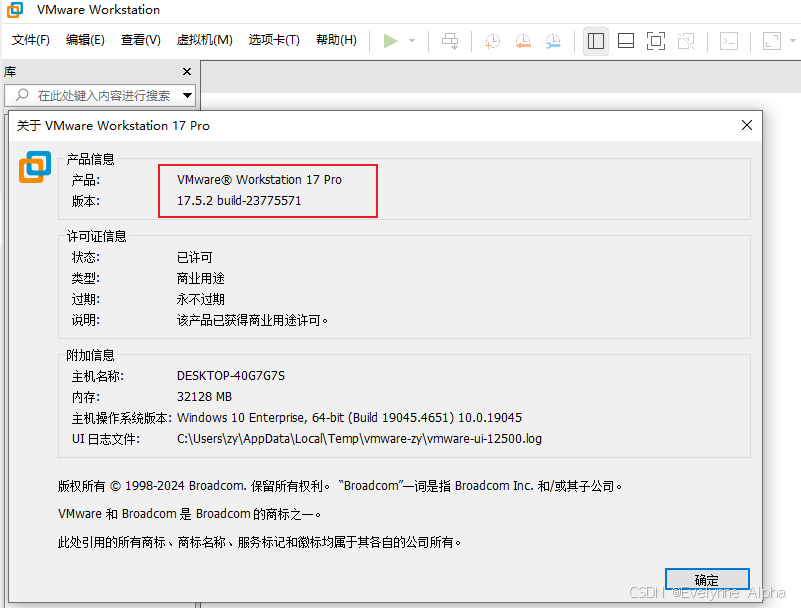Click the Unity mode toolbar icon
This screenshot has width=801, height=608.
point(686,41)
